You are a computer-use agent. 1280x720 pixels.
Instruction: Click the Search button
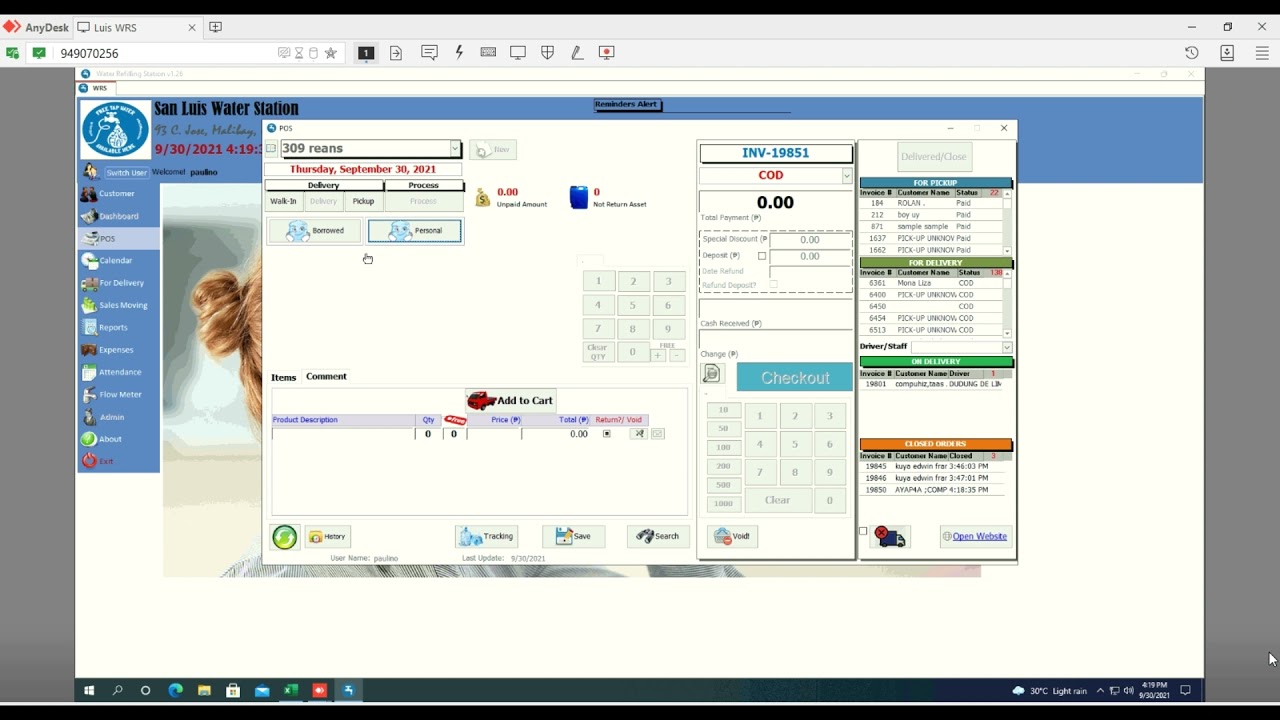[659, 537]
